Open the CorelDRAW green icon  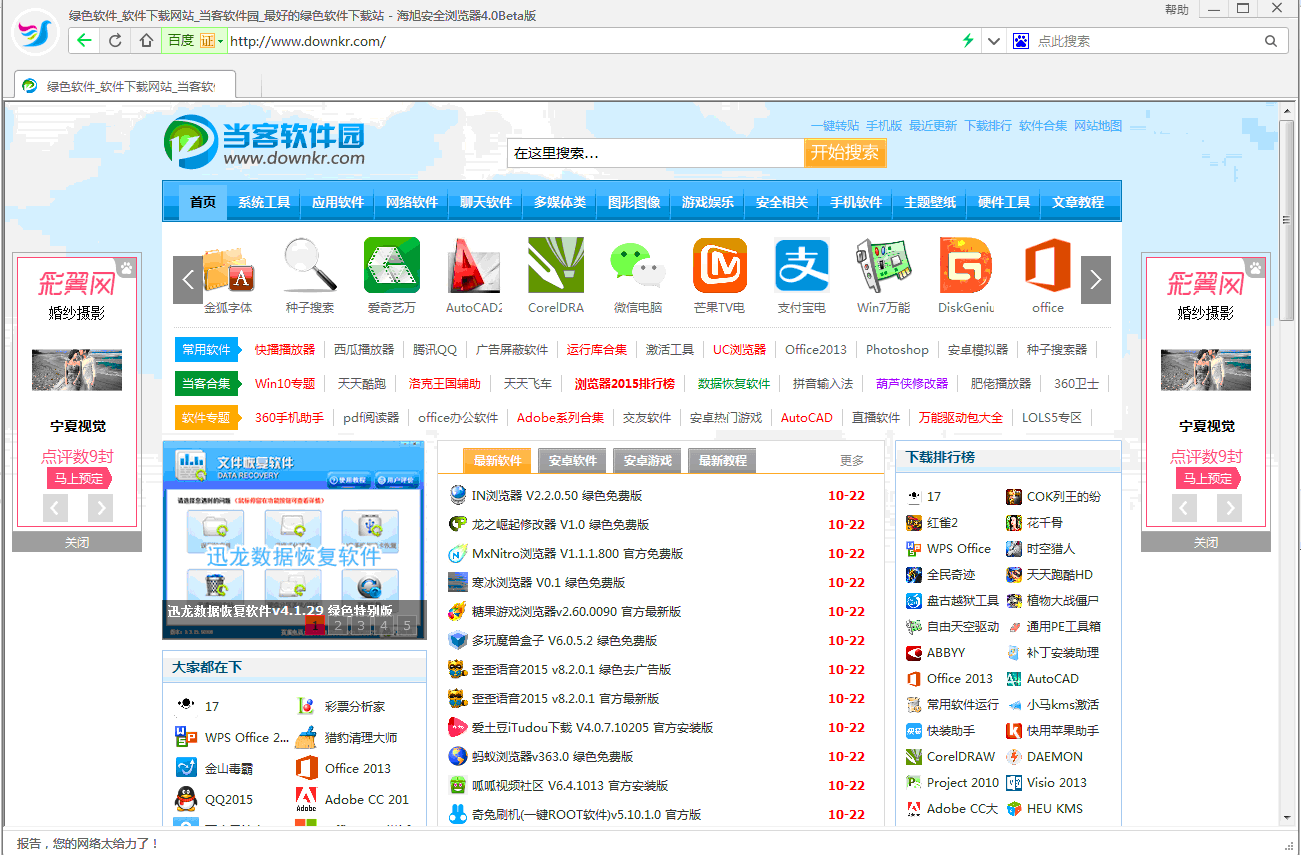point(556,265)
